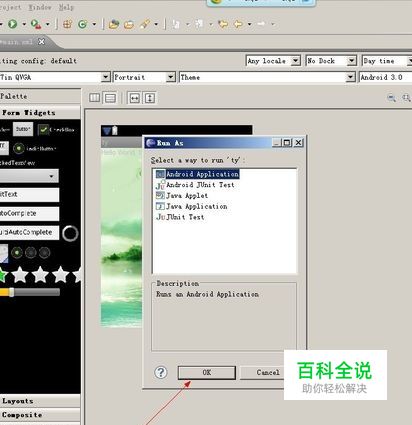412x425 pixels.
Task: Select Java Application run option
Action: [x=192, y=206]
